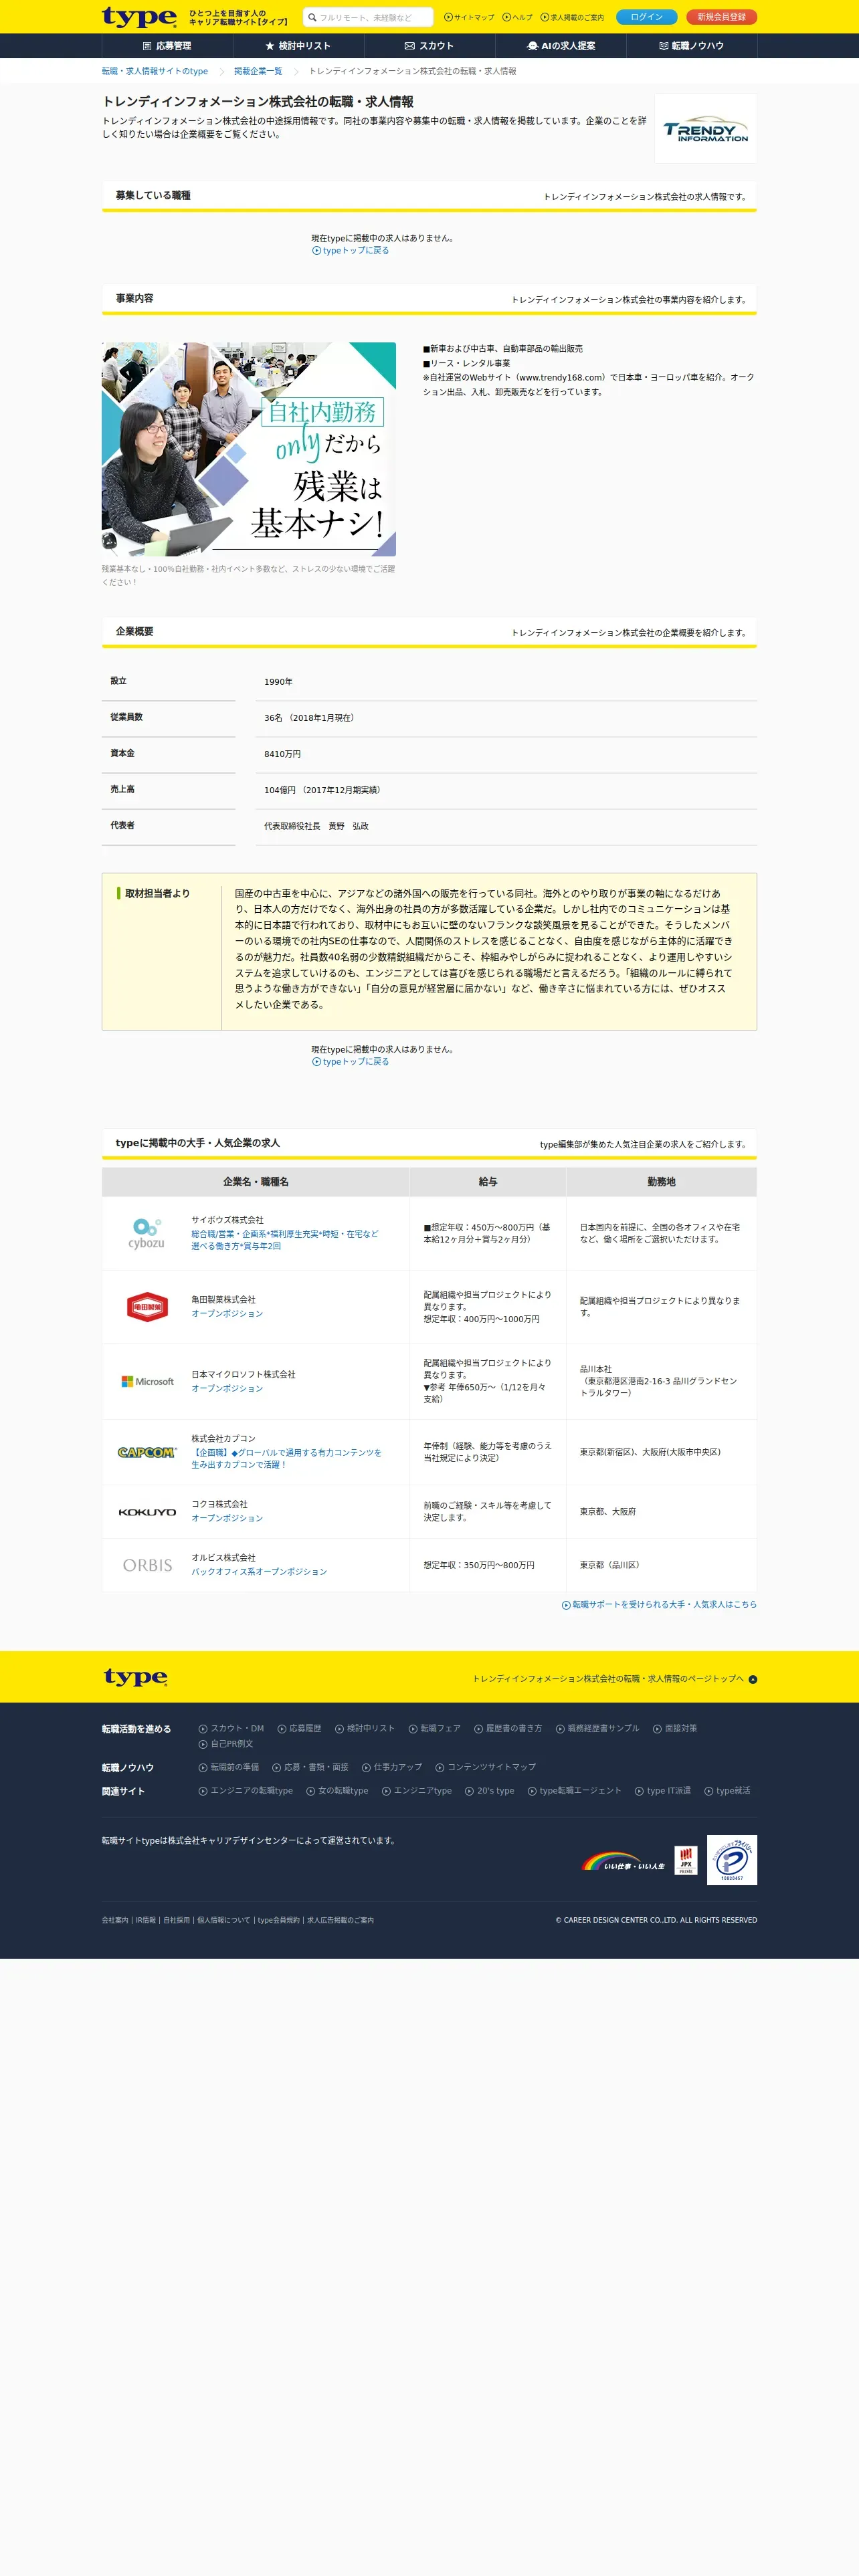859x2576 pixels.
Task: Click the KOKUYO logo
Action: tap(147, 1512)
